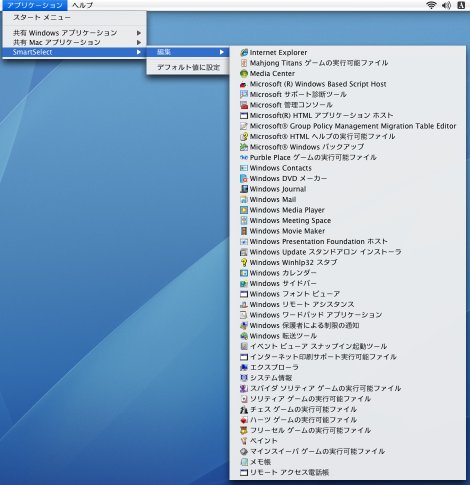Click the Internet Explorer icon

(x=244, y=52)
